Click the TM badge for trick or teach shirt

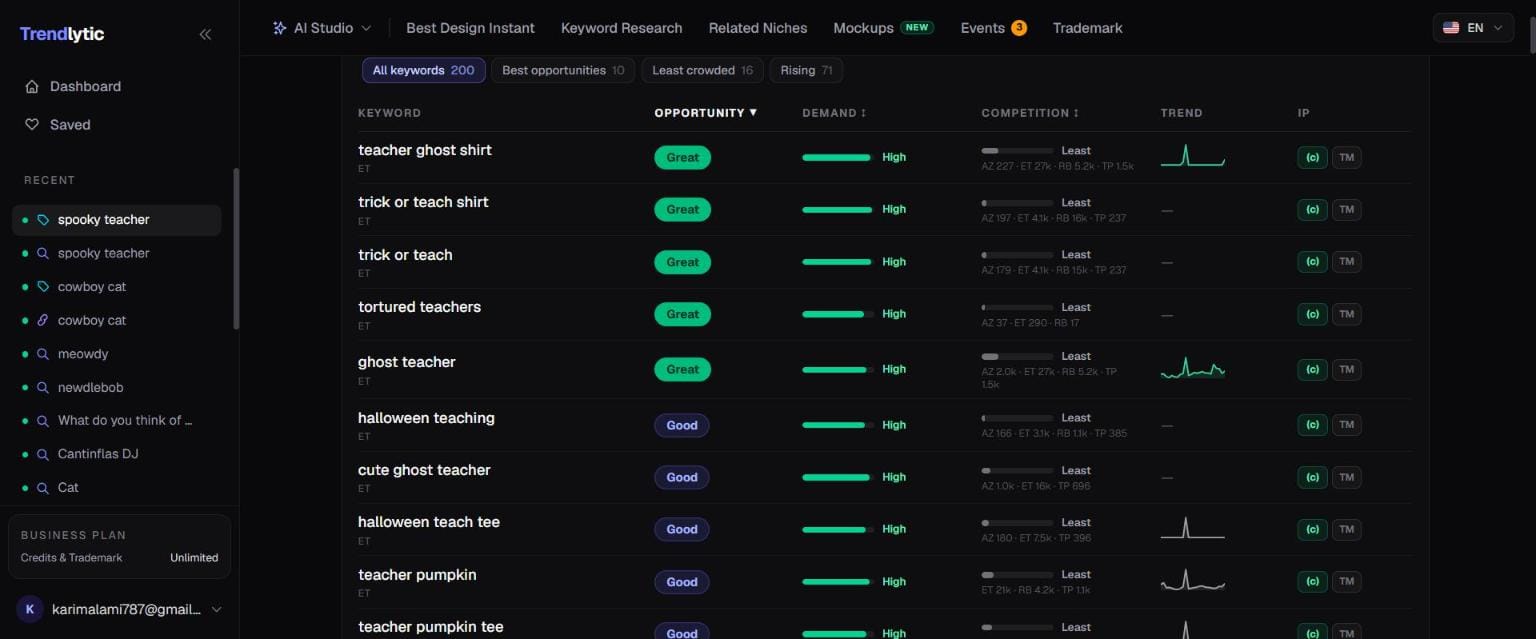(1347, 210)
